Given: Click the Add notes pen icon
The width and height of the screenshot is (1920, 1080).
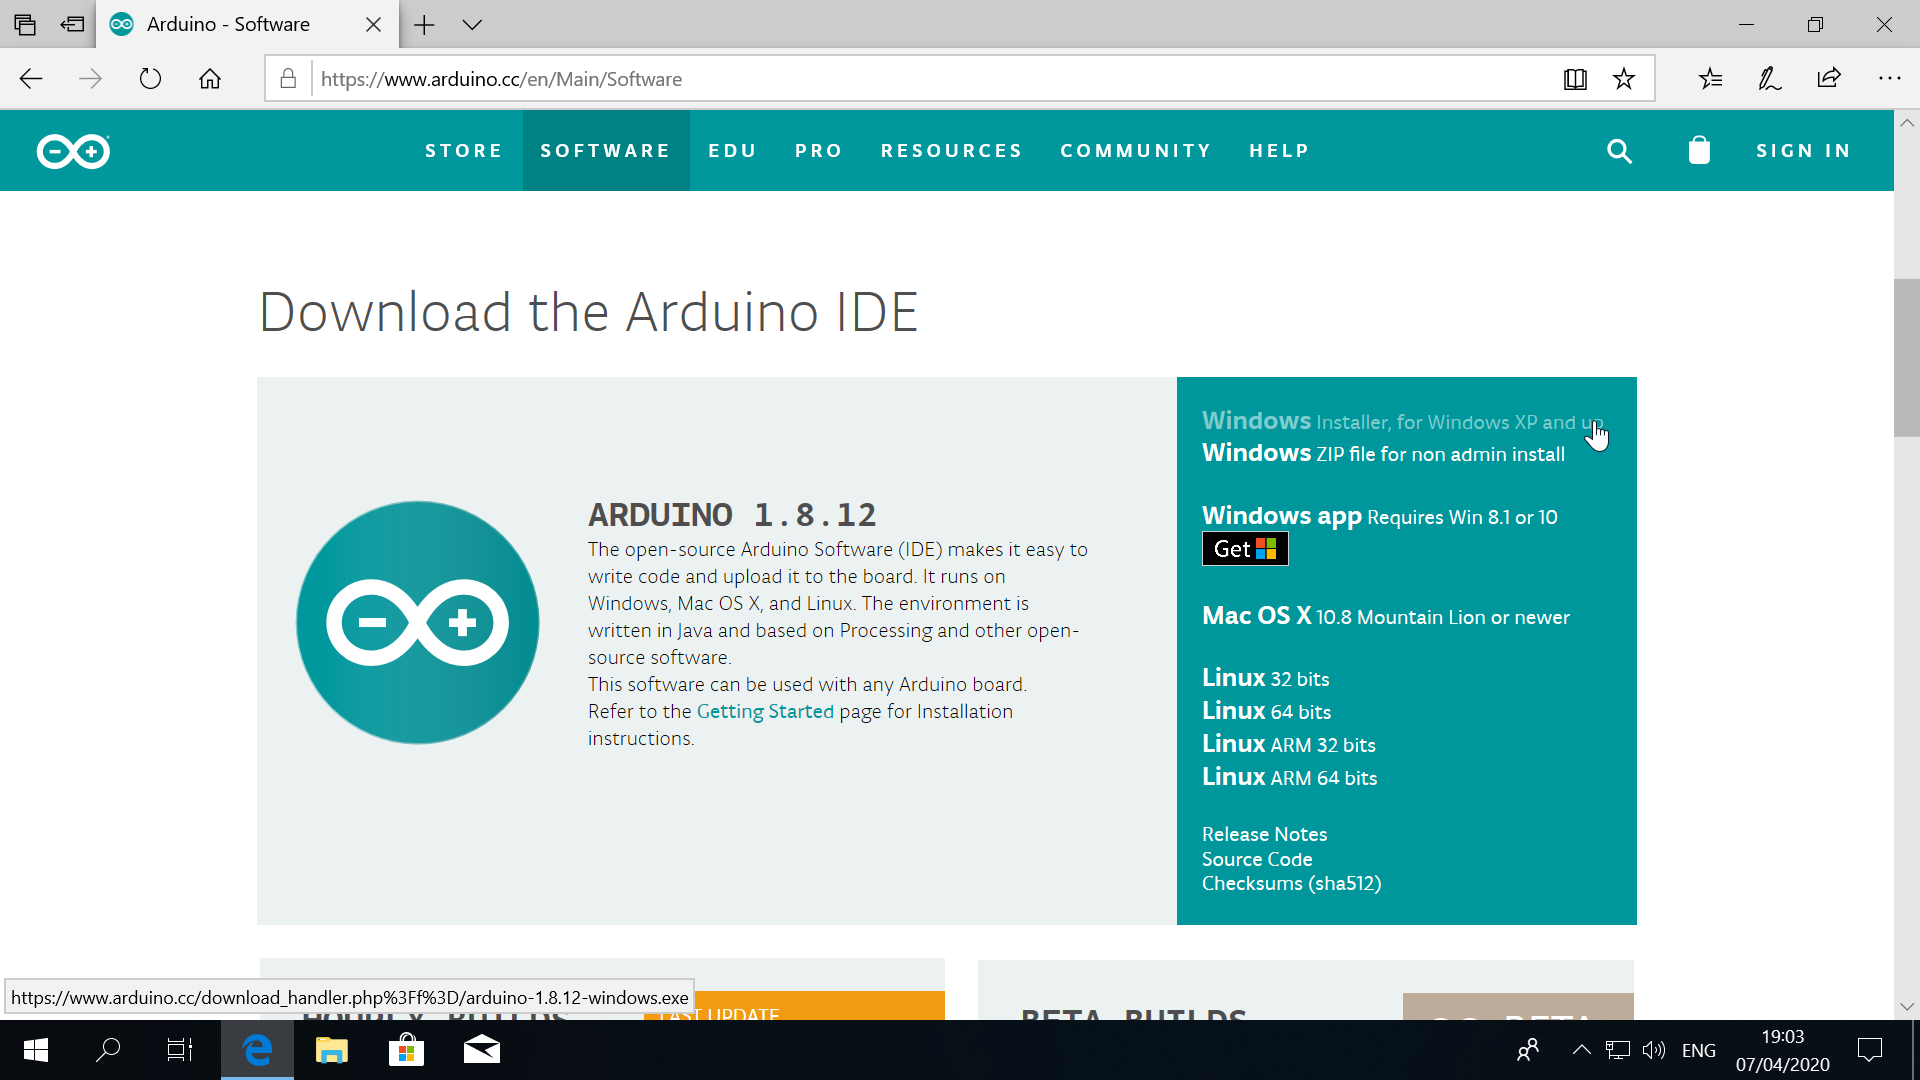Looking at the screenshot, I should [1769, 79].
